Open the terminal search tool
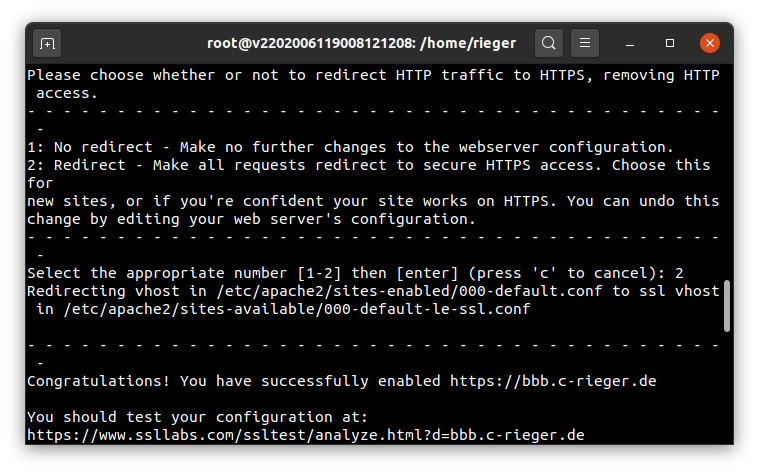 548,44
